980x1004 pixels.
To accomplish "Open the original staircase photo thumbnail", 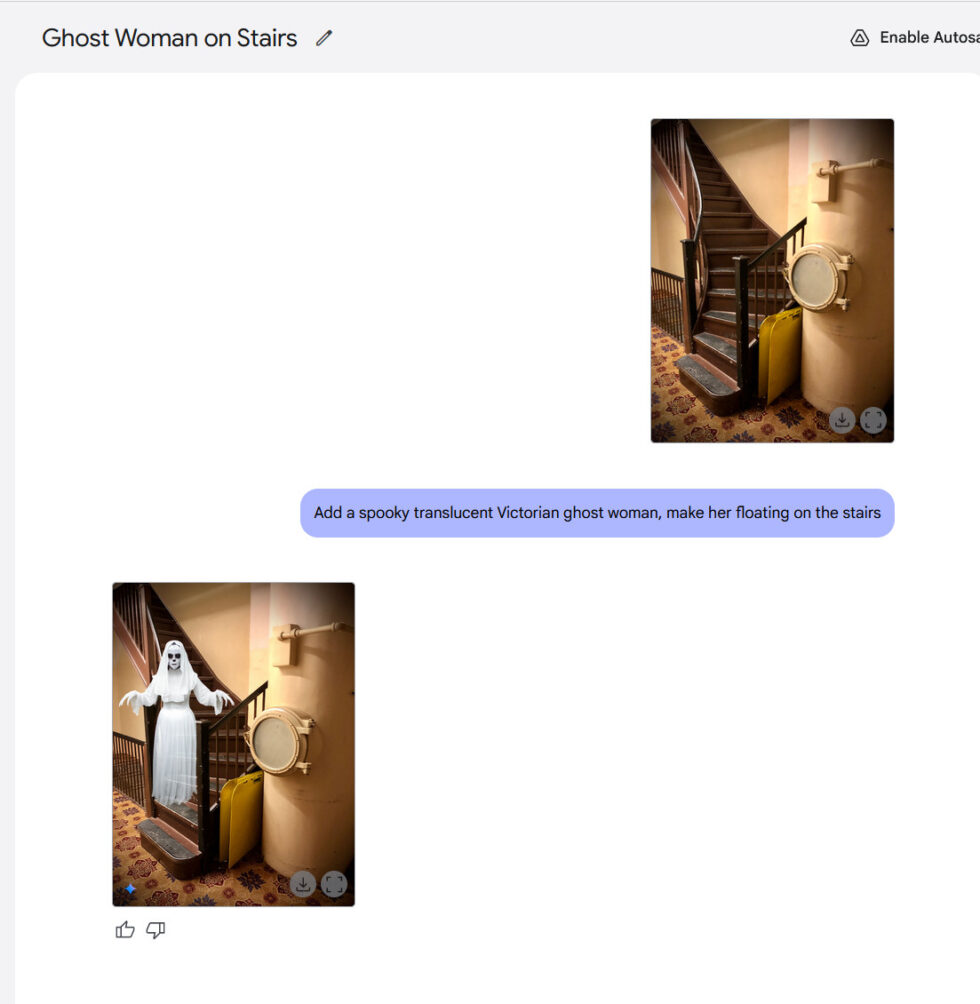I will tap(772, 280).
